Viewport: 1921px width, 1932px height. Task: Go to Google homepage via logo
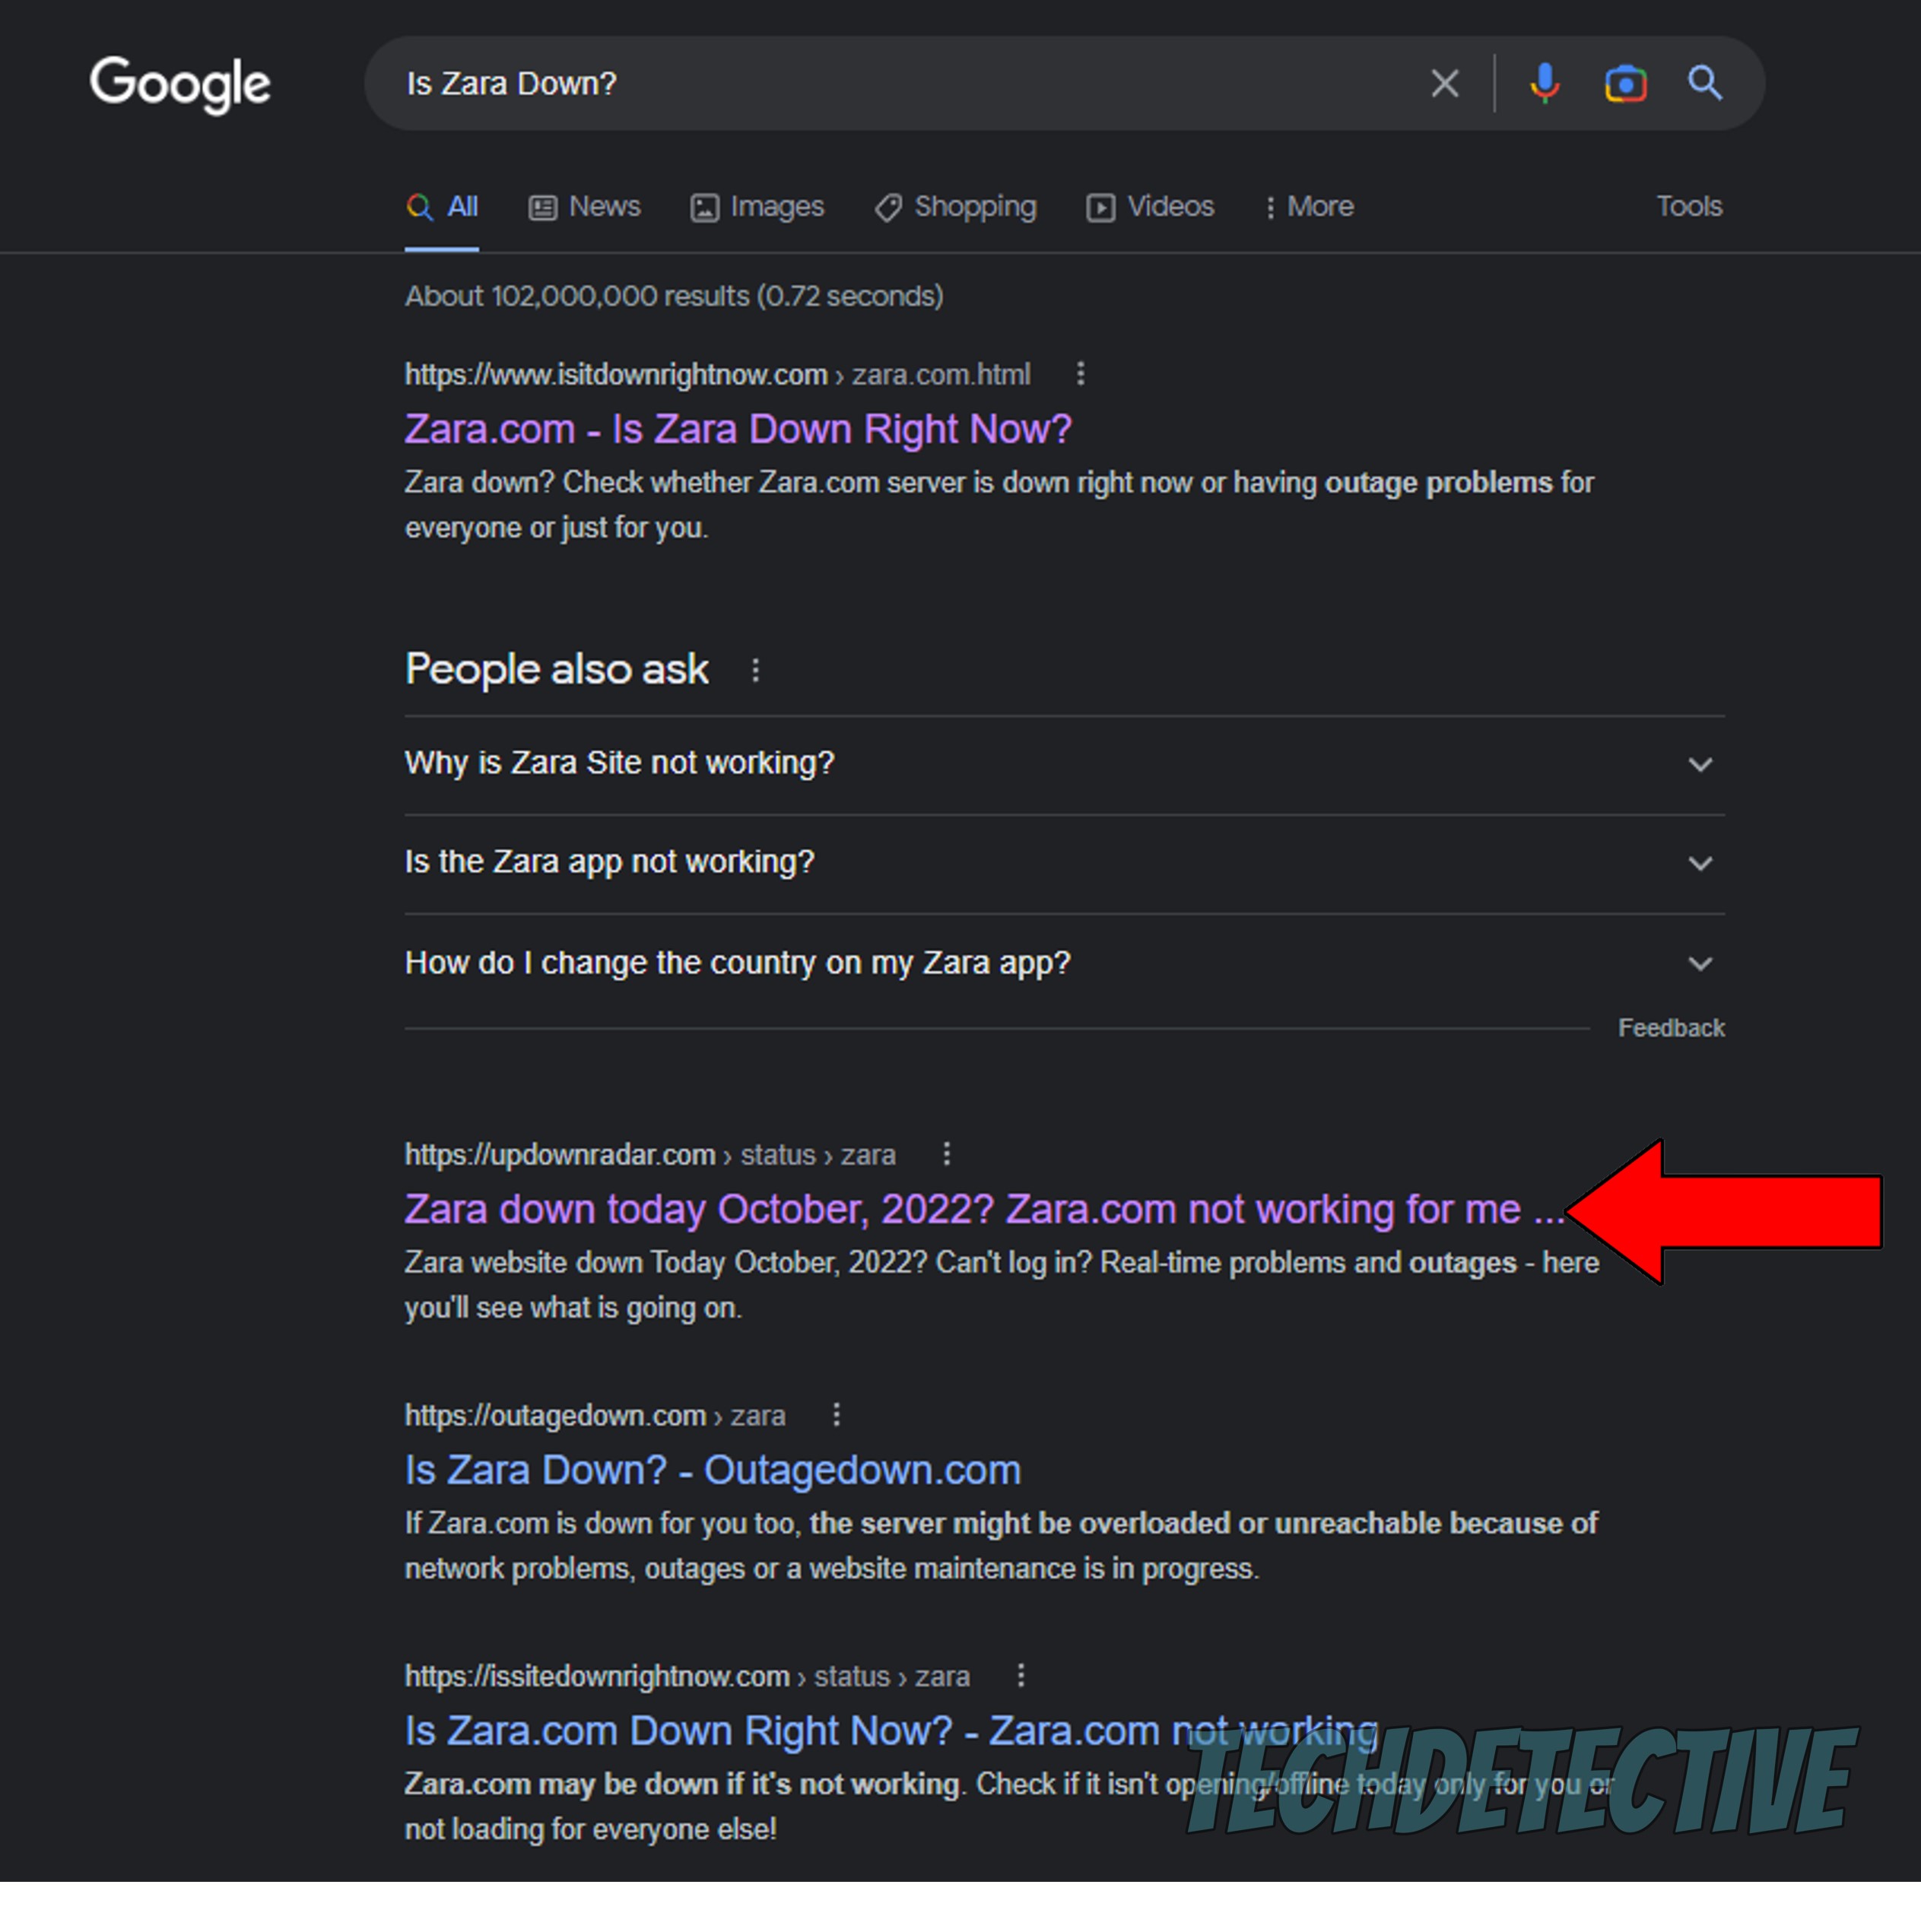click(180, 84)
